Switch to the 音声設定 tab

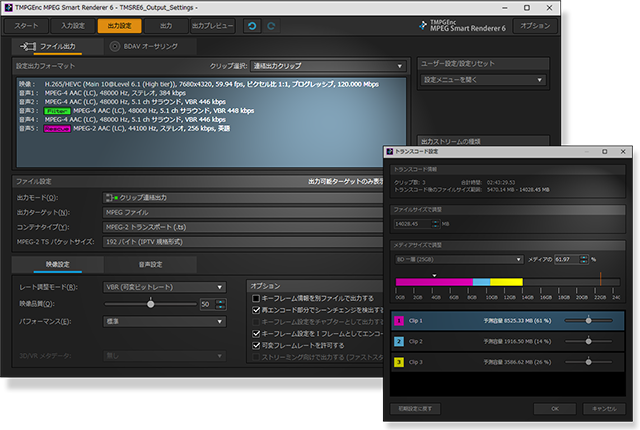point(151,265)
